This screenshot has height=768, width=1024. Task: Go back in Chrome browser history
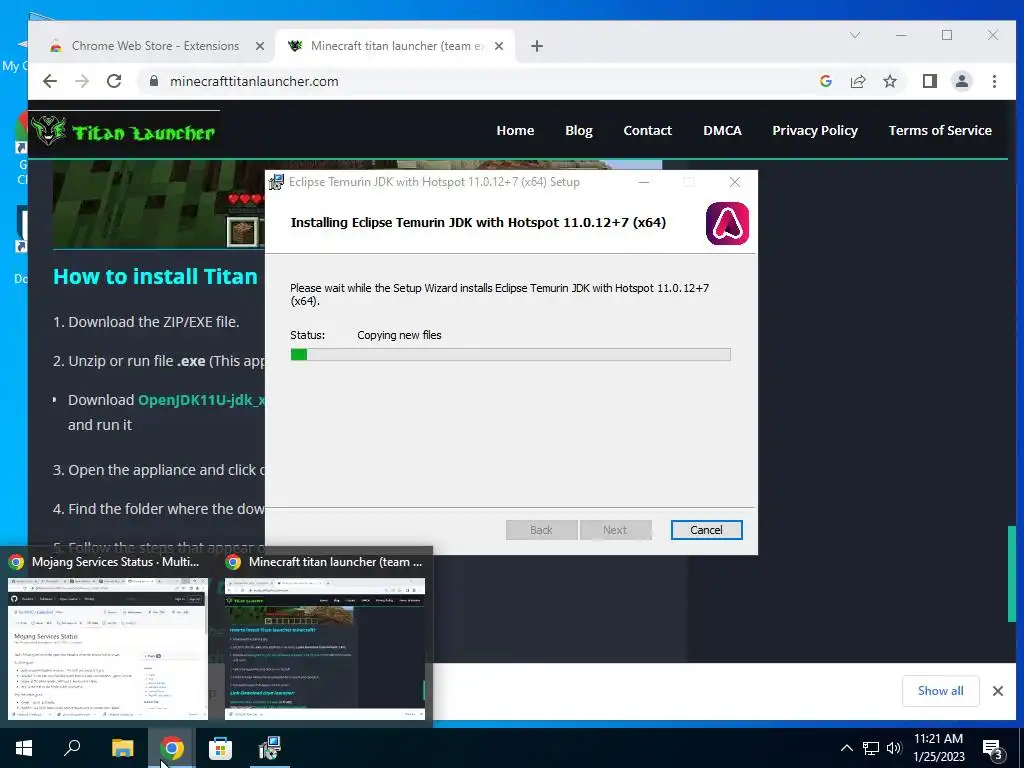(50, 82)
